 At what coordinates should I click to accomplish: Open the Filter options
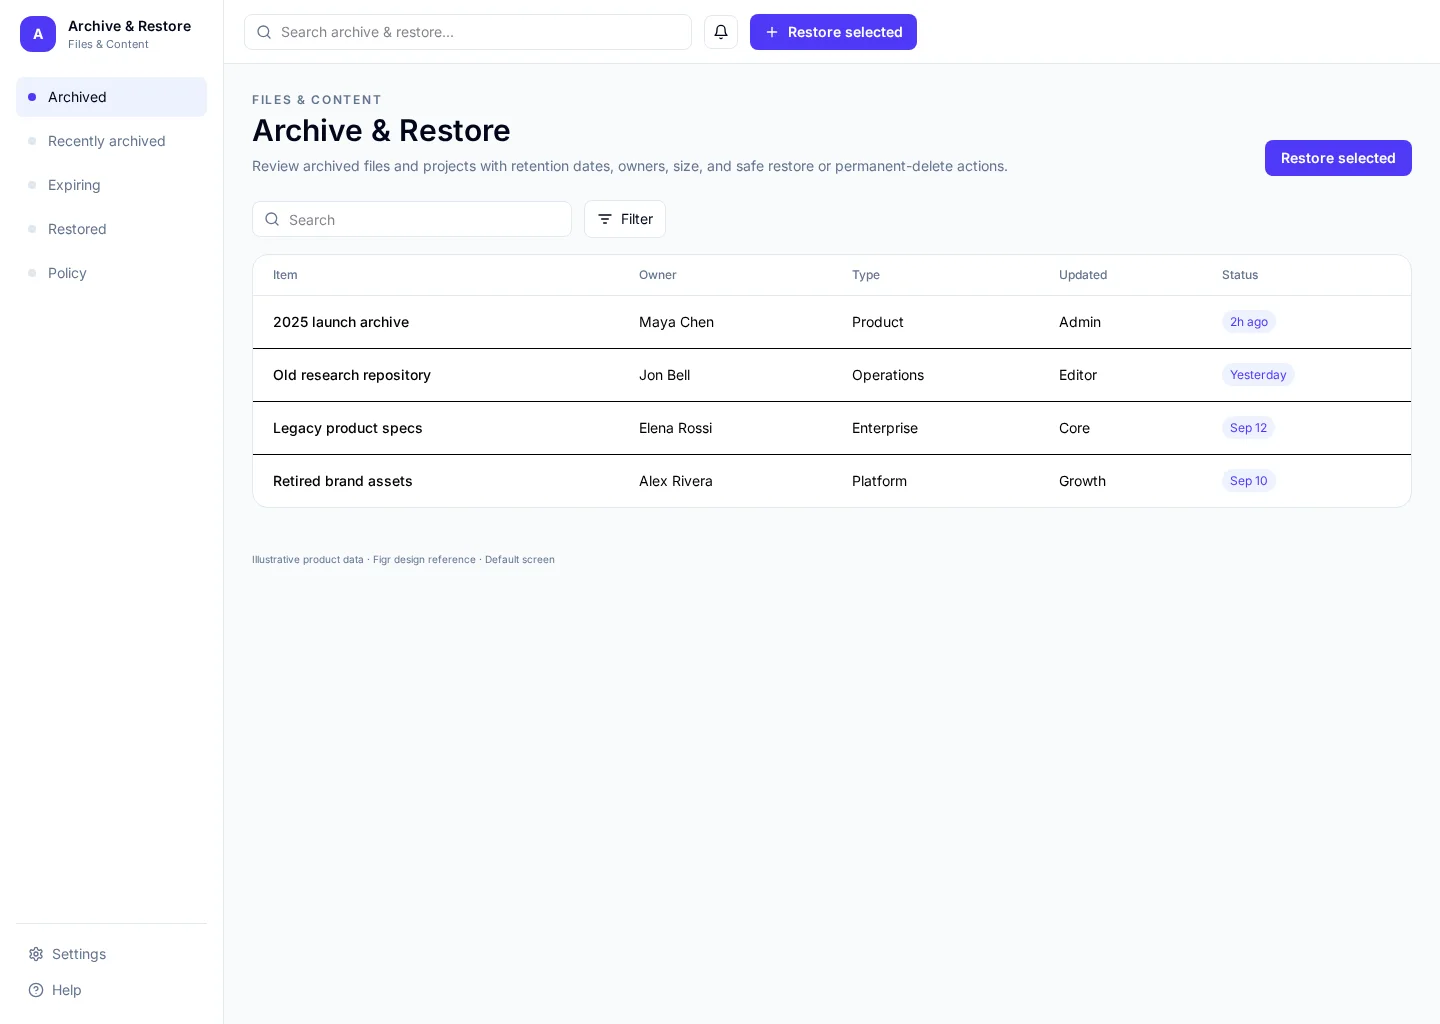[x=625, y=219]
